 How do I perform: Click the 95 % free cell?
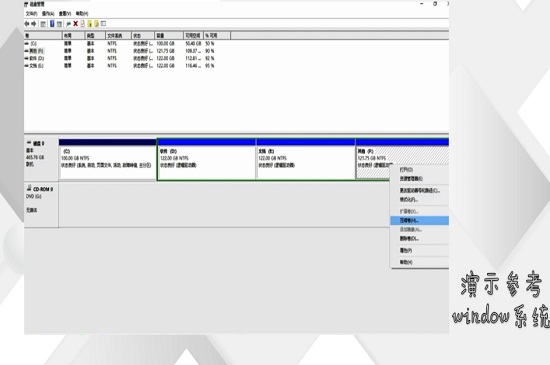(210, 66)
